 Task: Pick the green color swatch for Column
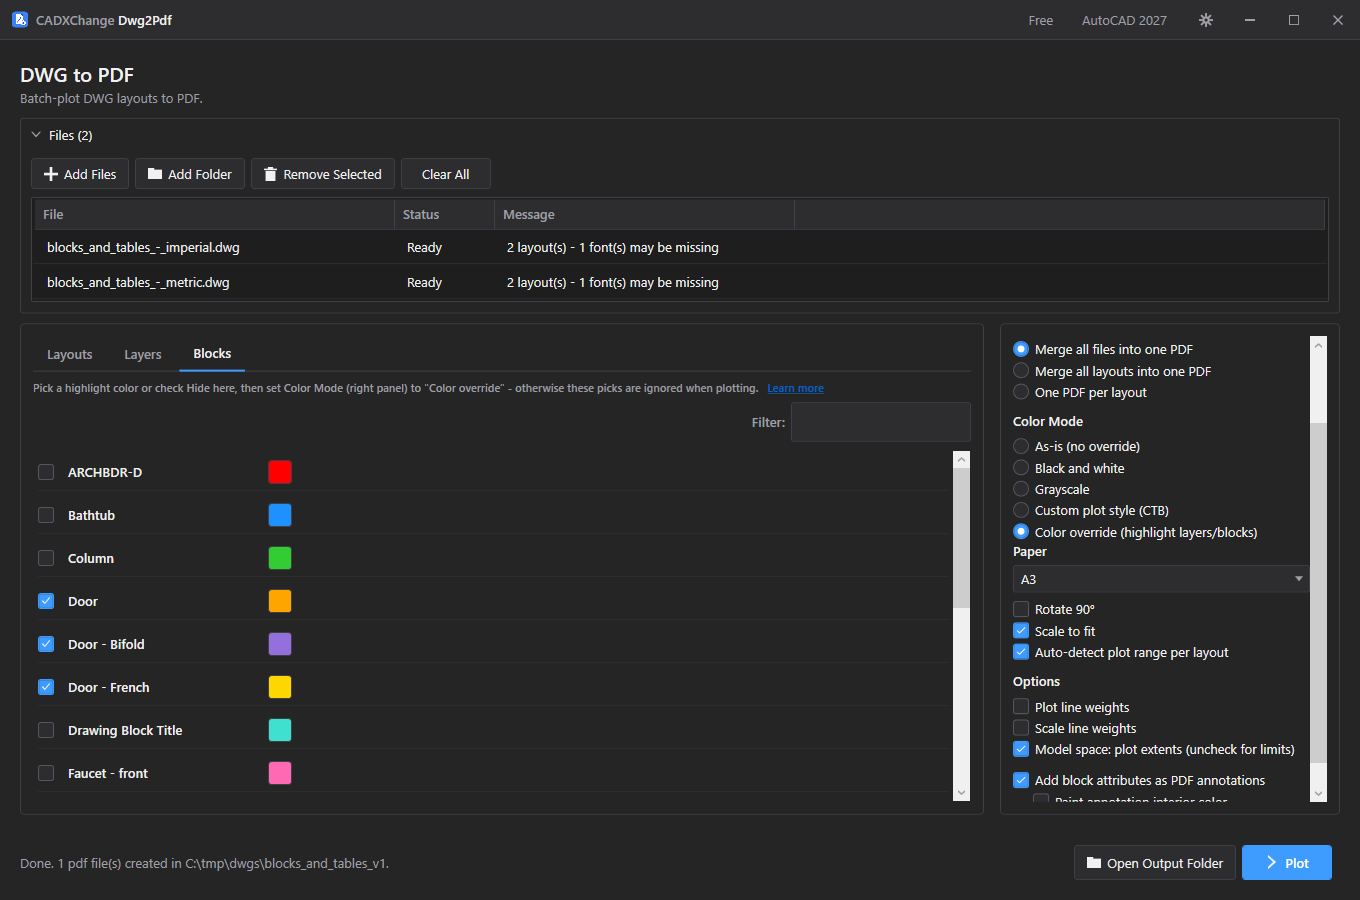280,558
